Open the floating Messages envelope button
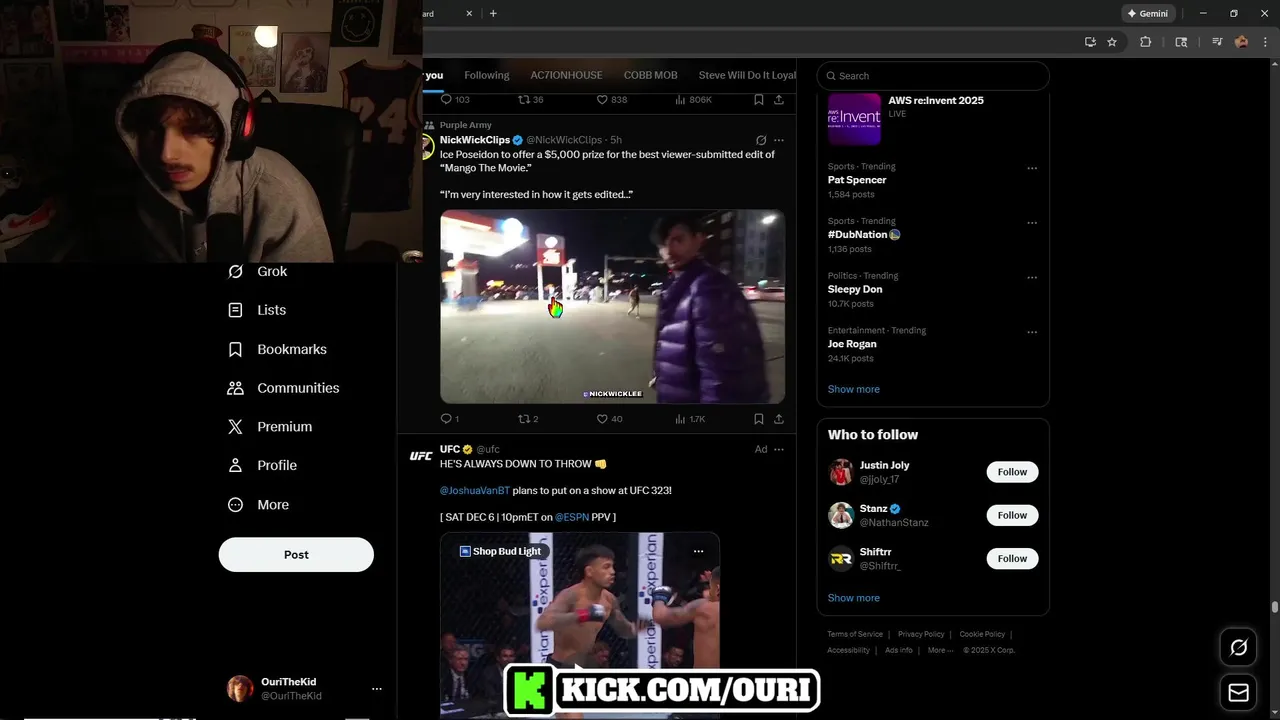This screenshot has width=1280, height=720. tap(1238, 693)
